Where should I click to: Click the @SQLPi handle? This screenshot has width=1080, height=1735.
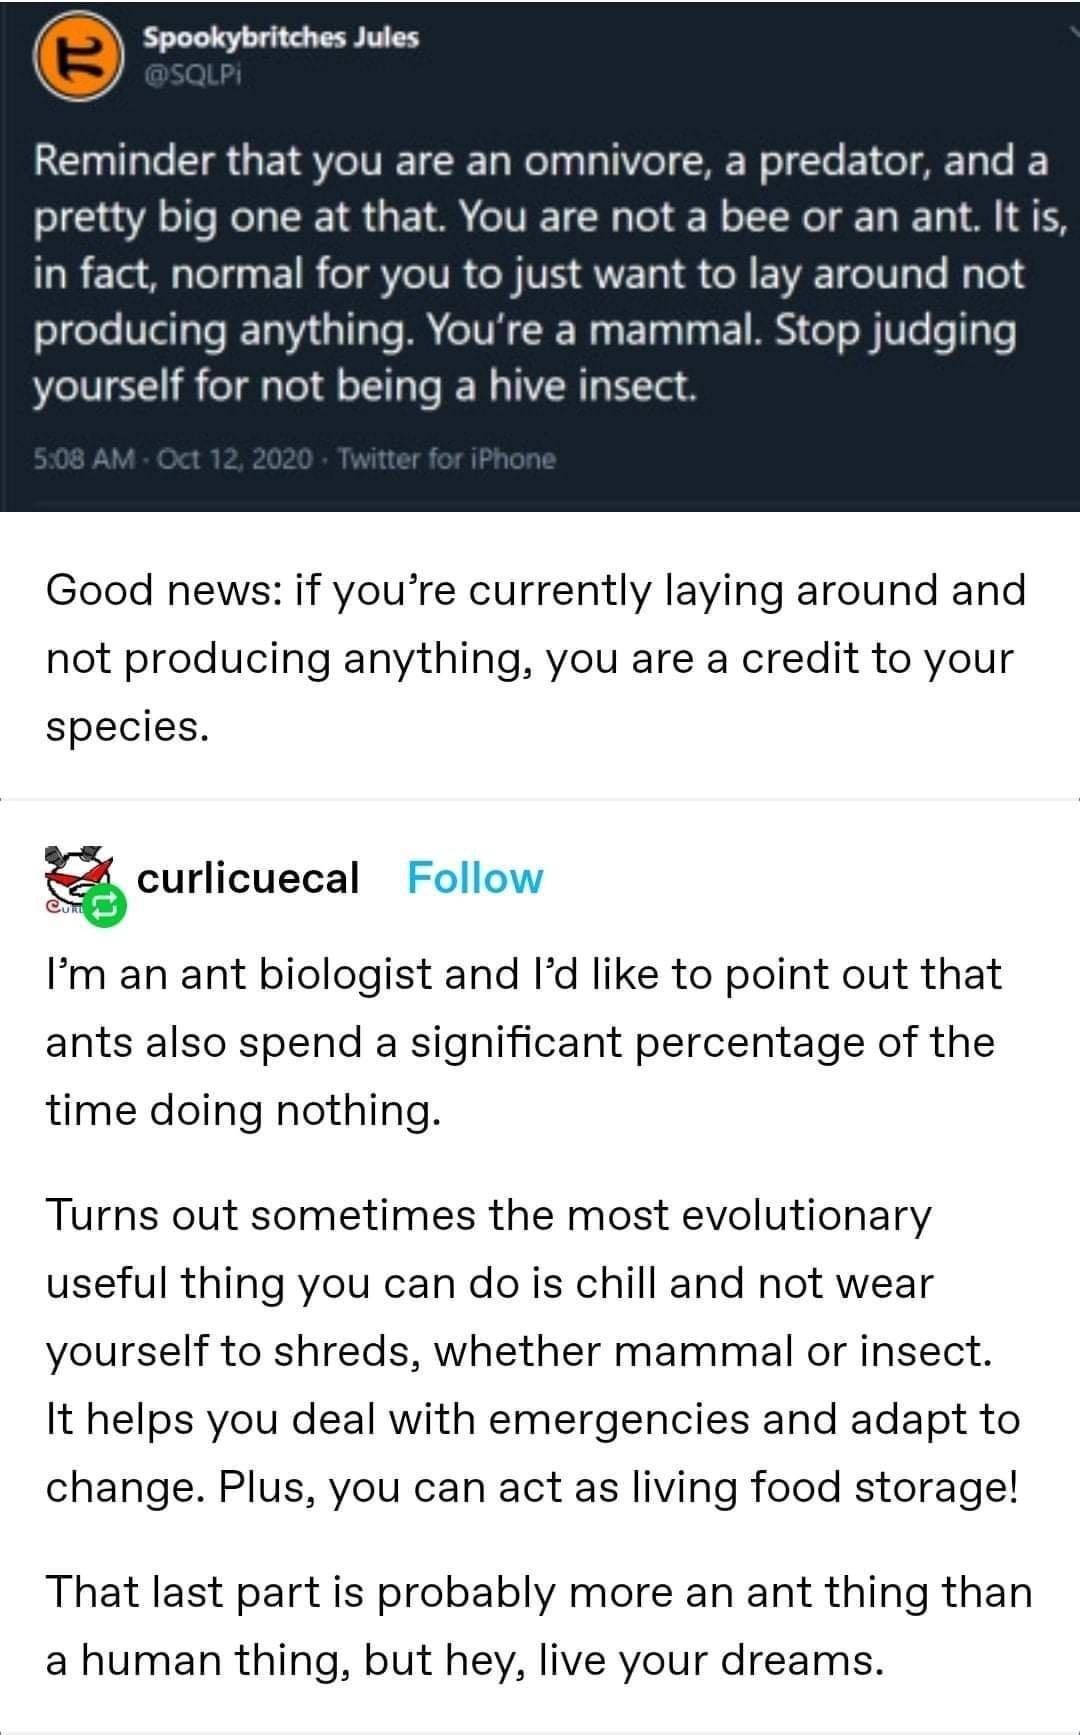[x=193, y=74]
